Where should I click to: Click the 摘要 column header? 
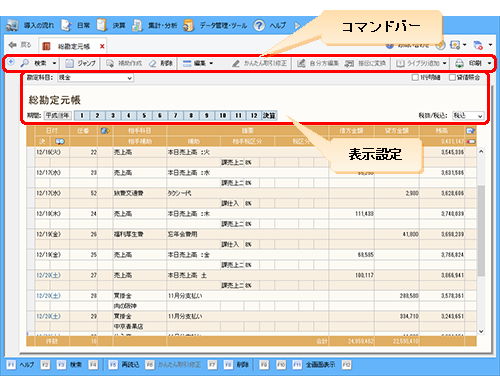[x=248, y=131]
